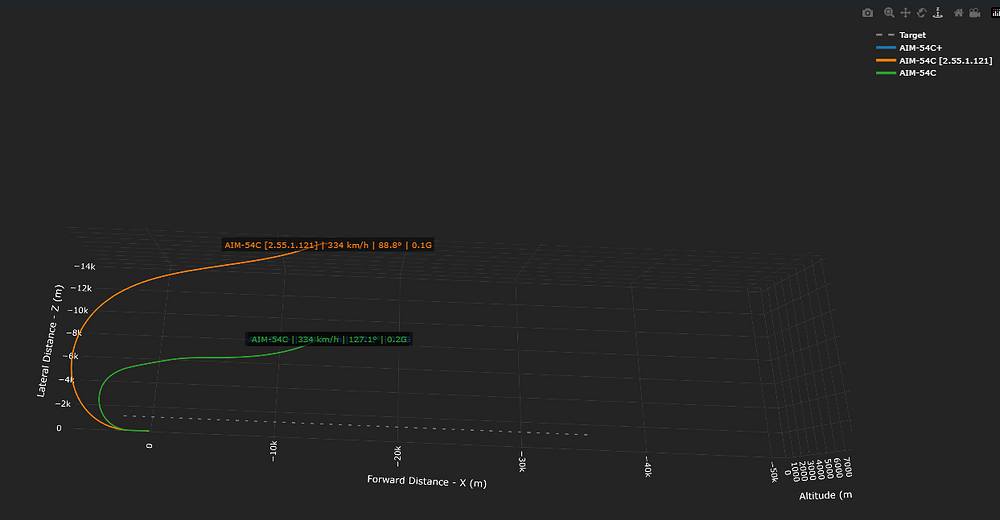Download plot as PNG via camera icon
Image resolution: width=1000 pixels, height=520 pixels.
pos(867,13)
